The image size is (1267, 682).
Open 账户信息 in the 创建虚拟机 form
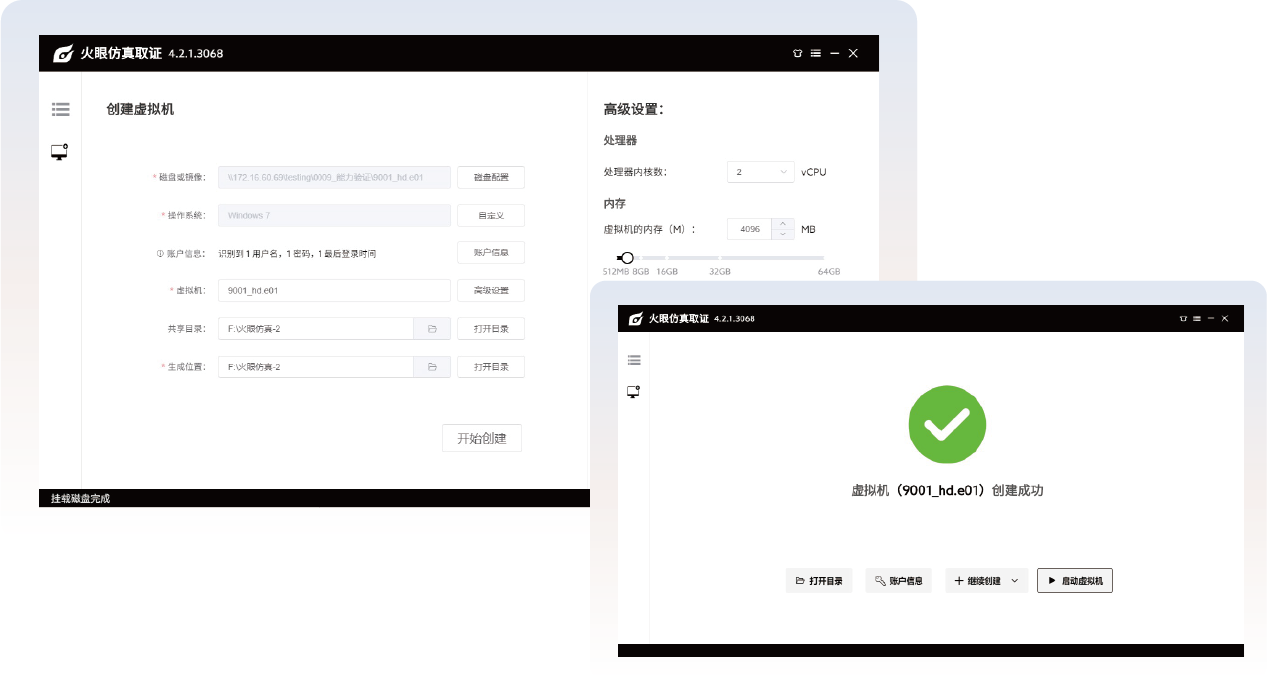tap(491, 253)
